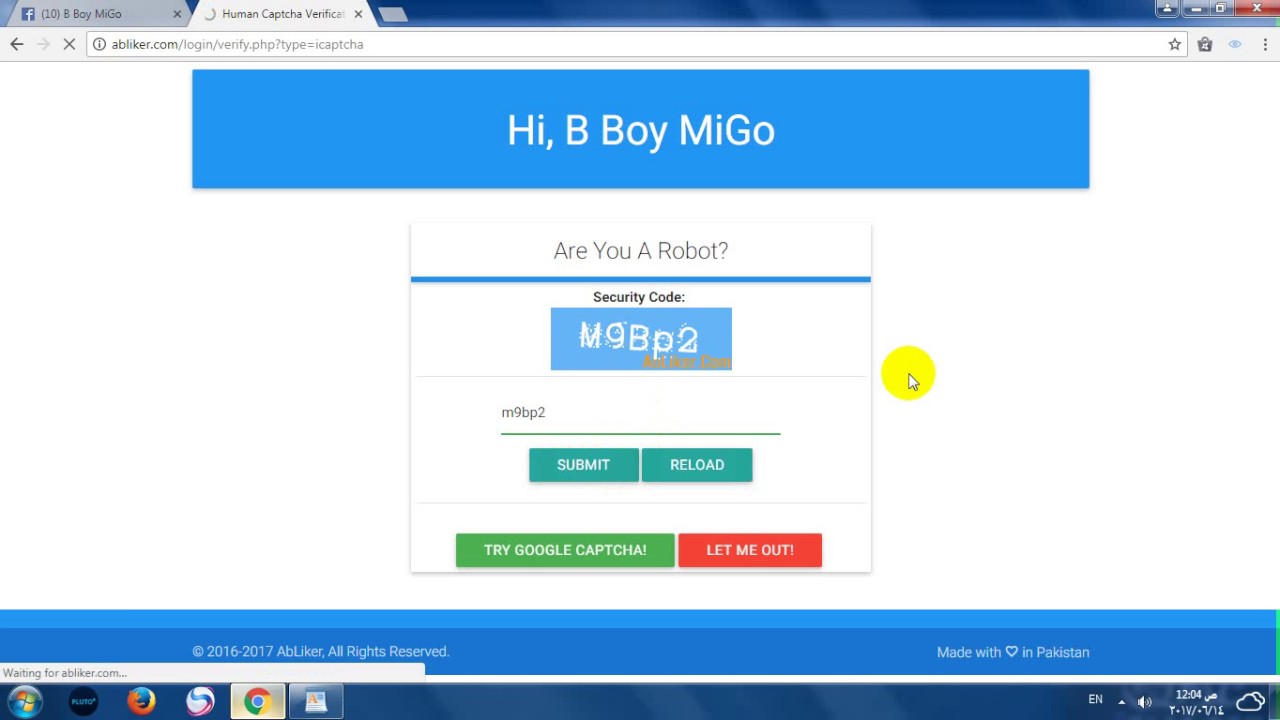The height and width of the screenshot is (720, 1280).
Task: Open Google Chrome from the taskbar
Action: click(x=257, y=701)
